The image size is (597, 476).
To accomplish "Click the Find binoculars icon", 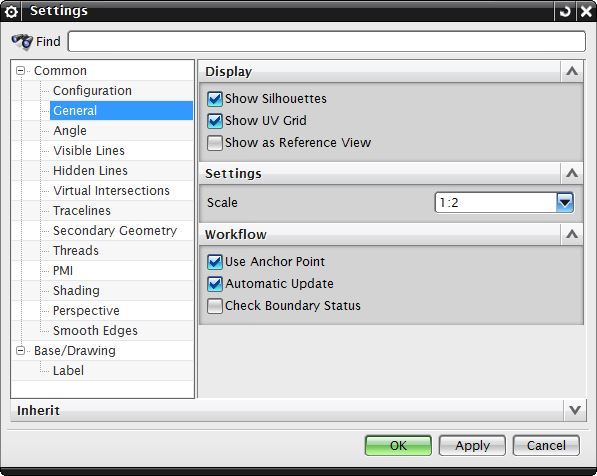I will coord(22,42).
